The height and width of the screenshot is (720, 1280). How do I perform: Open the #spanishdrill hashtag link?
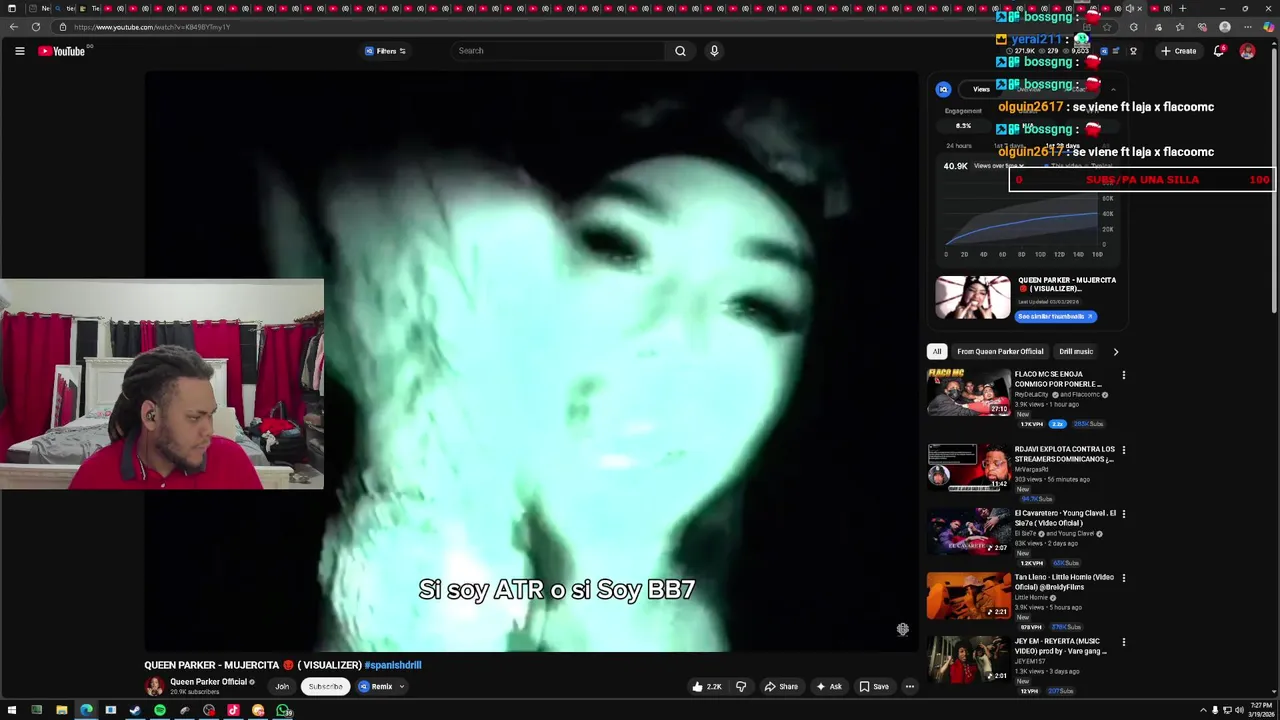[x=393, y=665]
